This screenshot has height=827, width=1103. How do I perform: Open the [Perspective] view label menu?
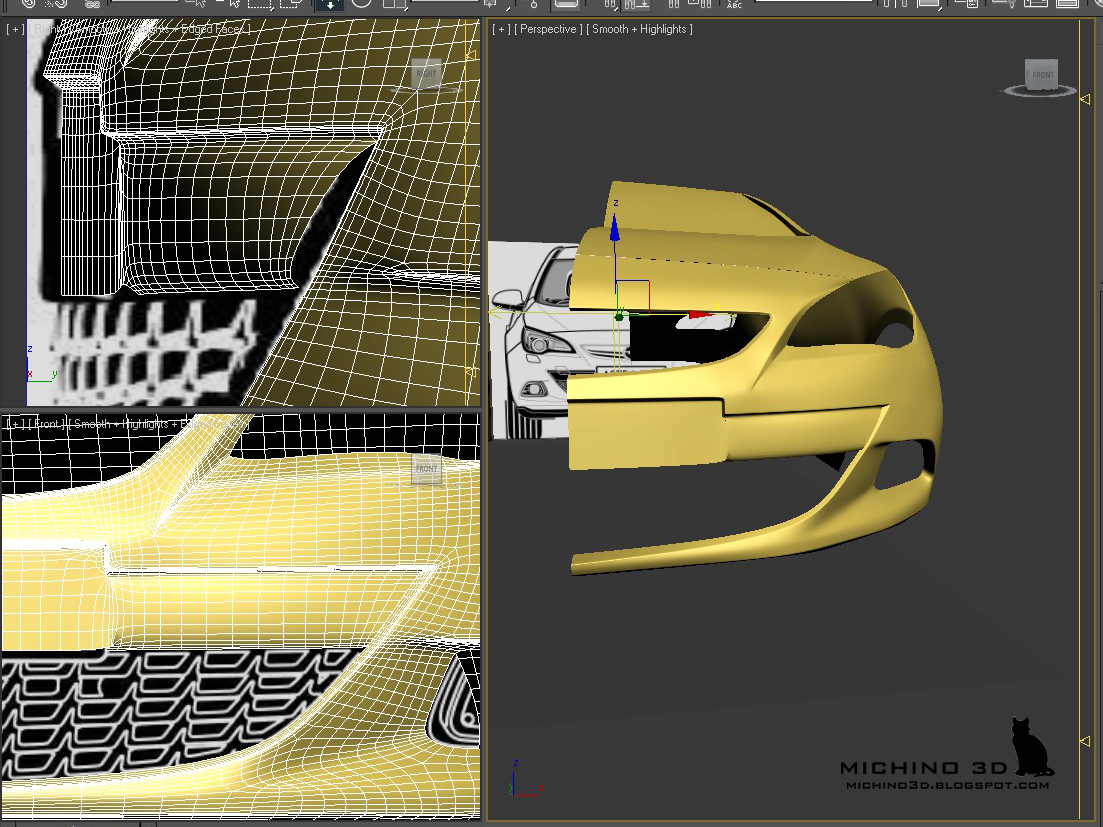pos(548,29)
